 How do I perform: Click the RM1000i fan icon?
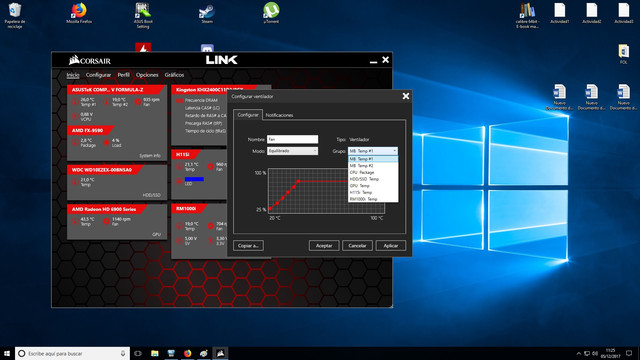click(211, 226)
